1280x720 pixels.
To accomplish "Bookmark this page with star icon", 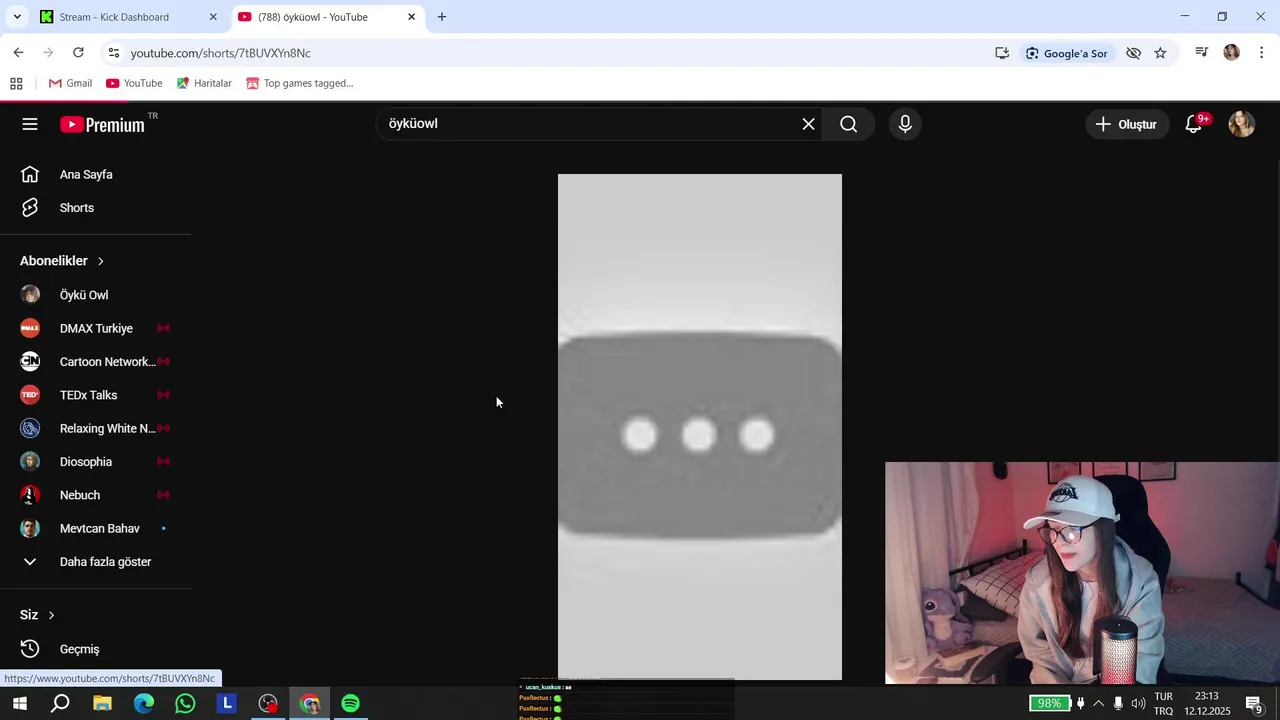I will [1160, 53].
